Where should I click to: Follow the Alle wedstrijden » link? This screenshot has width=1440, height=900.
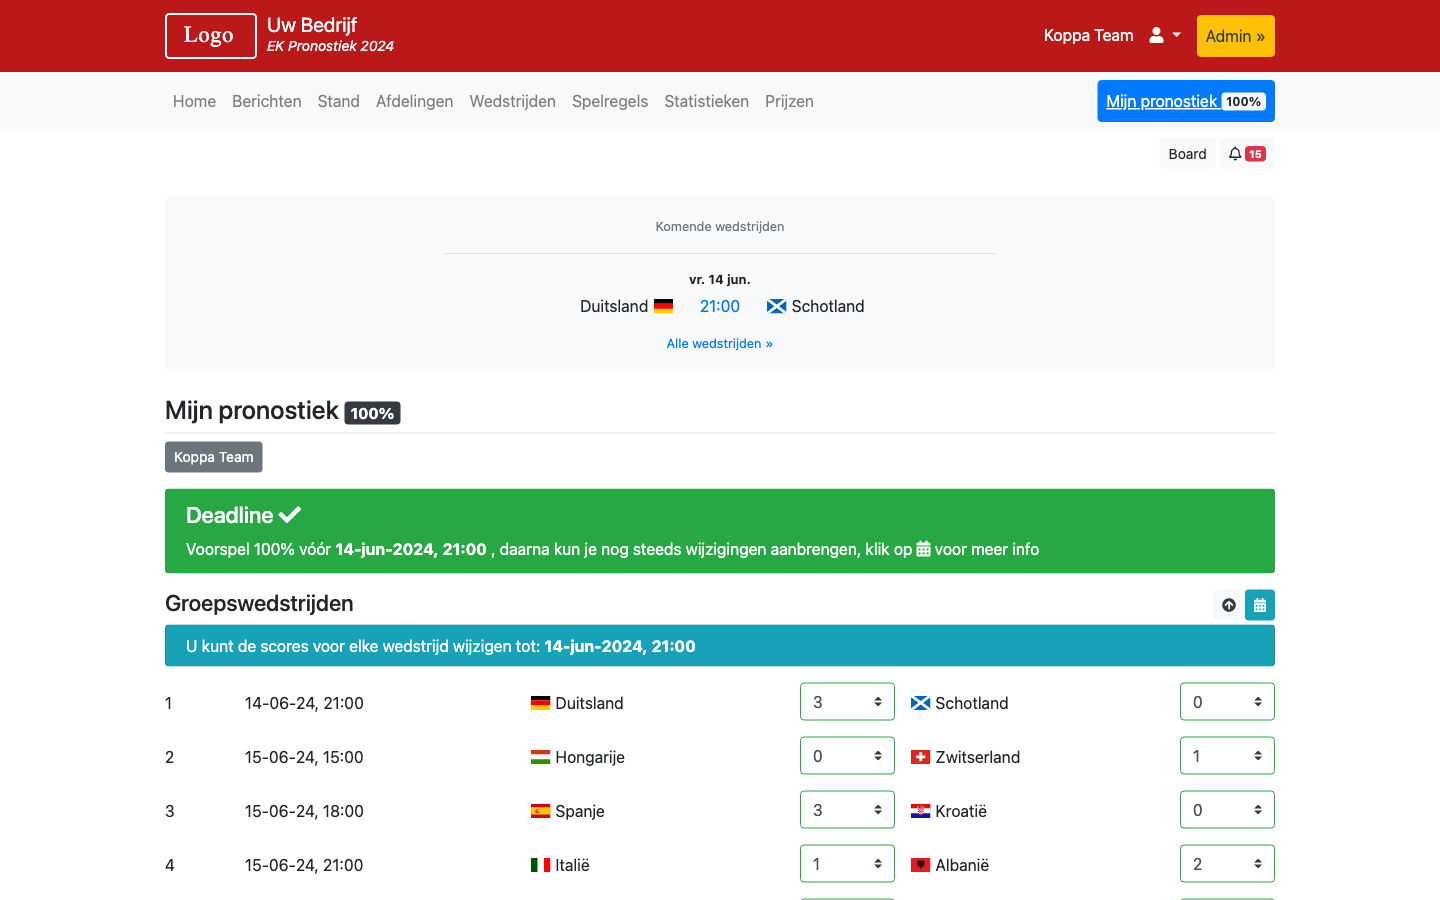click(720, 343)
